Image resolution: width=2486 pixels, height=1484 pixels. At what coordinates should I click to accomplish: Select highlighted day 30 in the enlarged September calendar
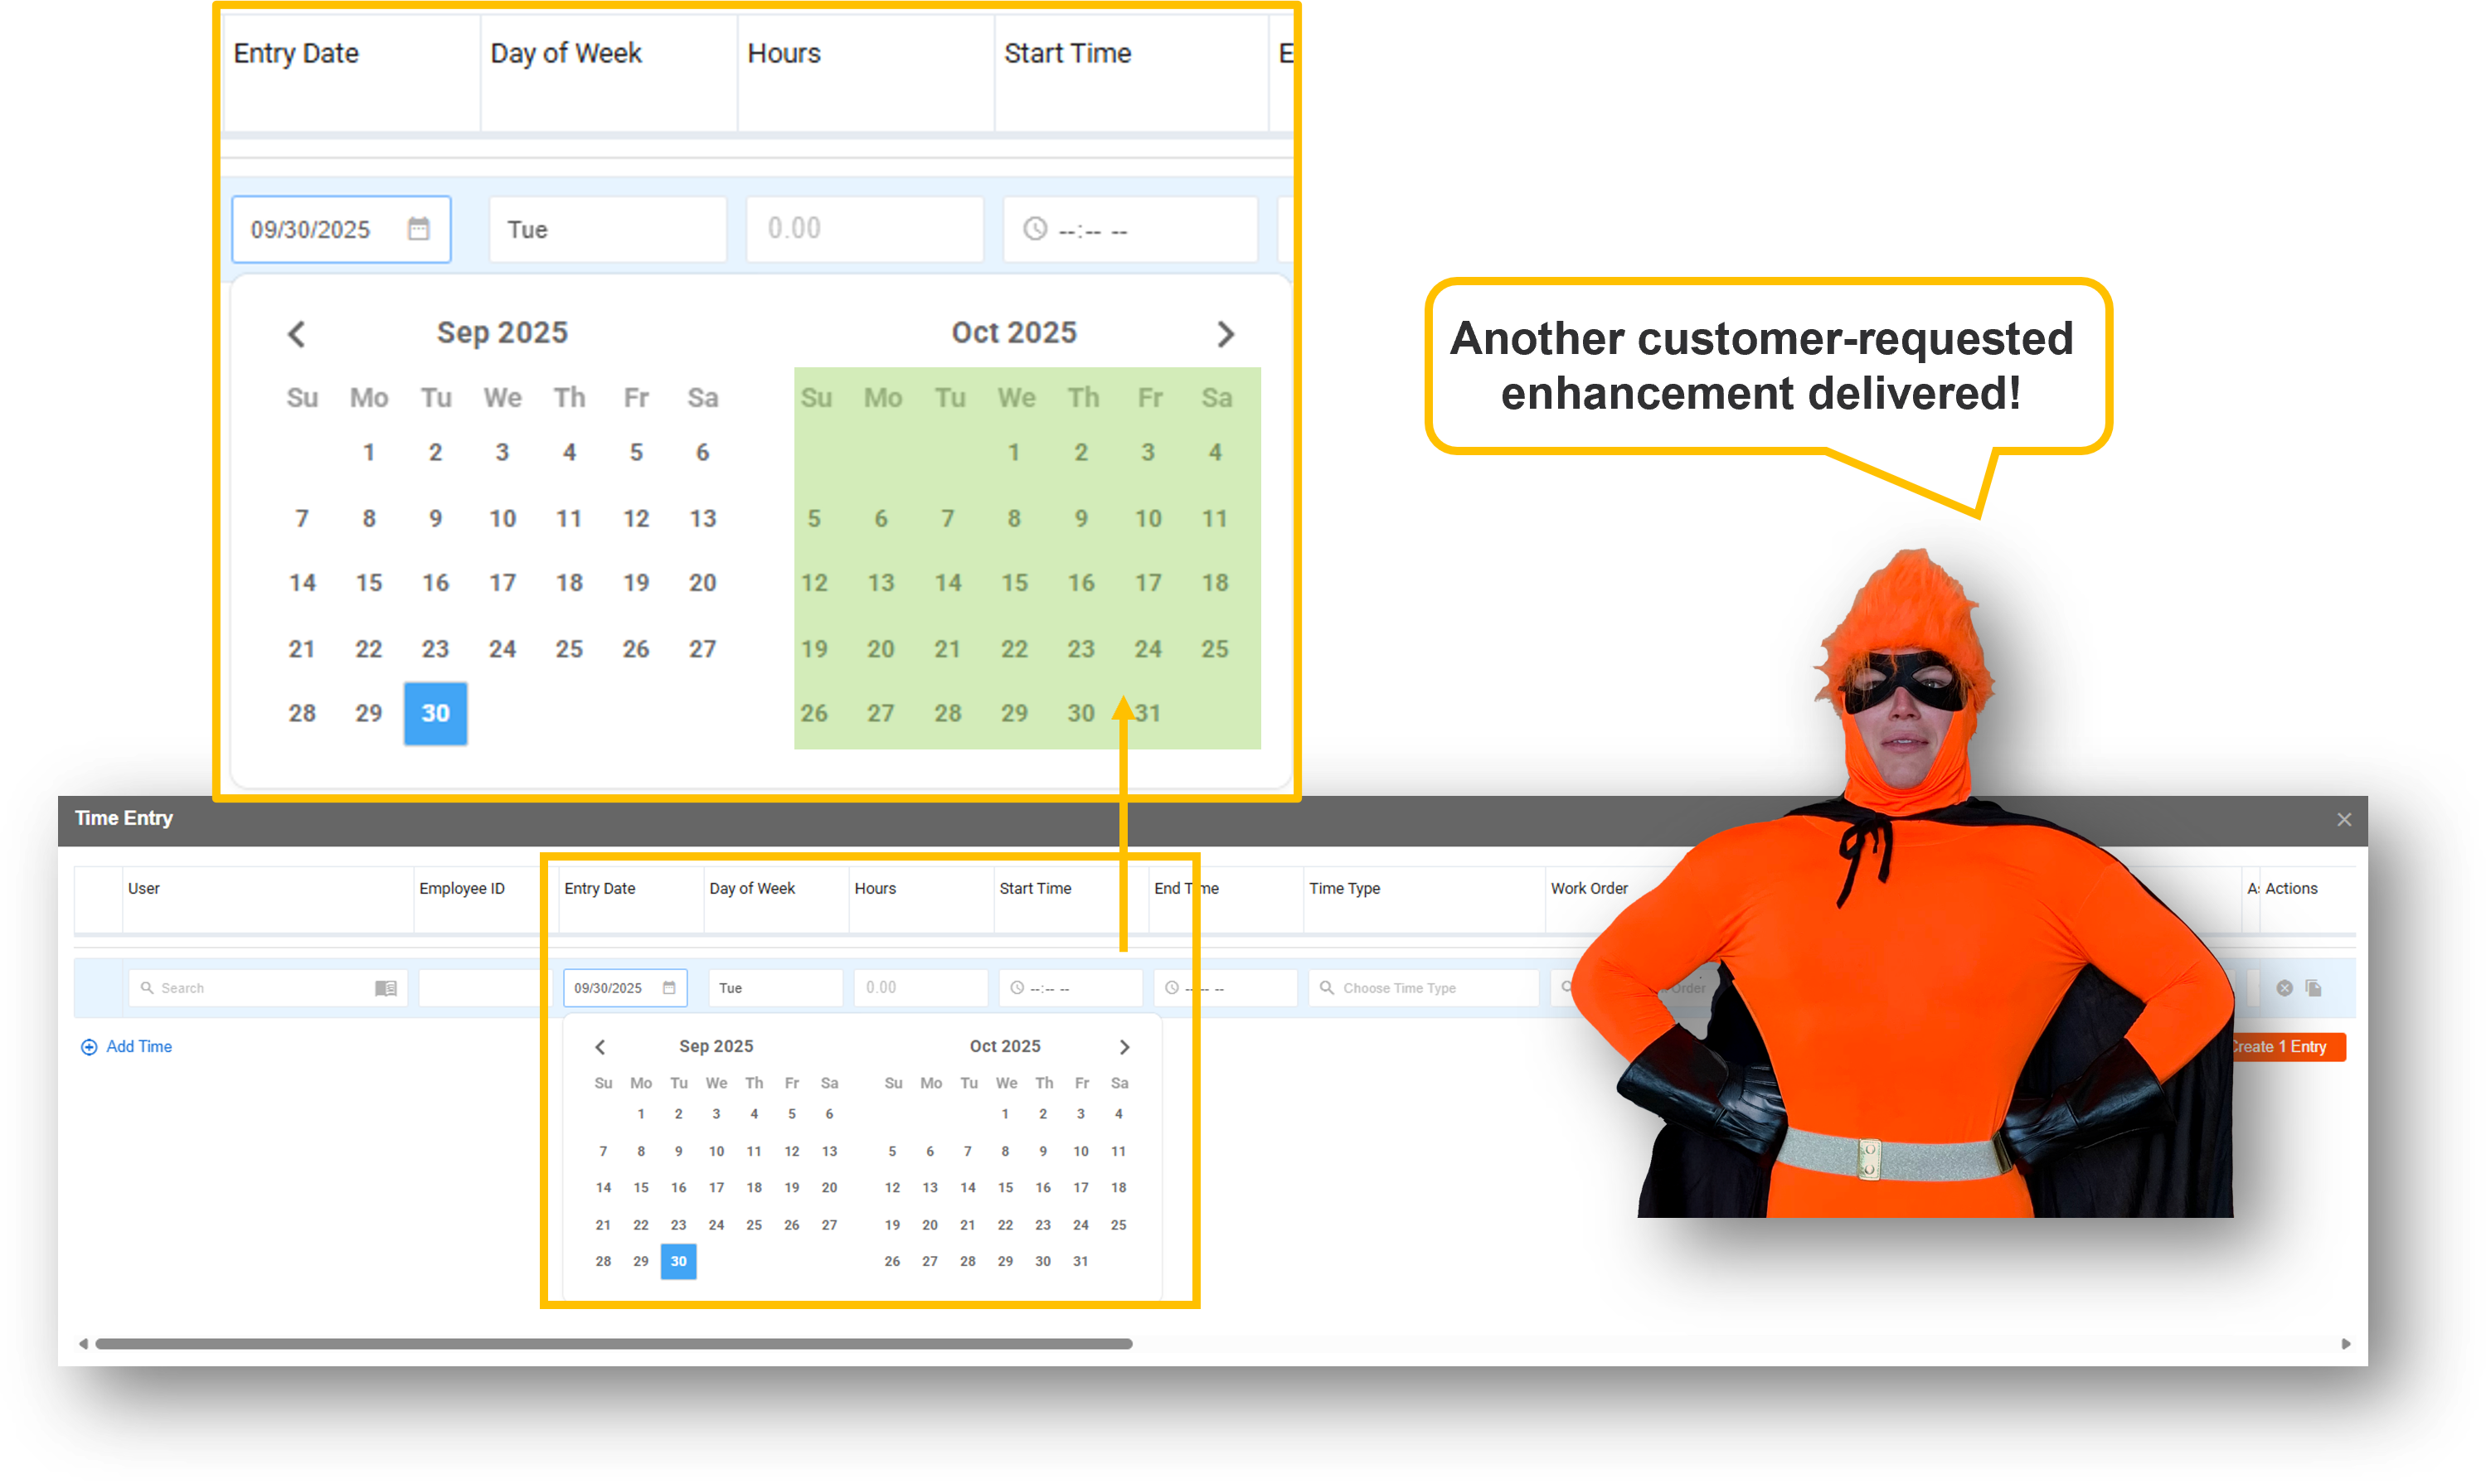[435, 713]
